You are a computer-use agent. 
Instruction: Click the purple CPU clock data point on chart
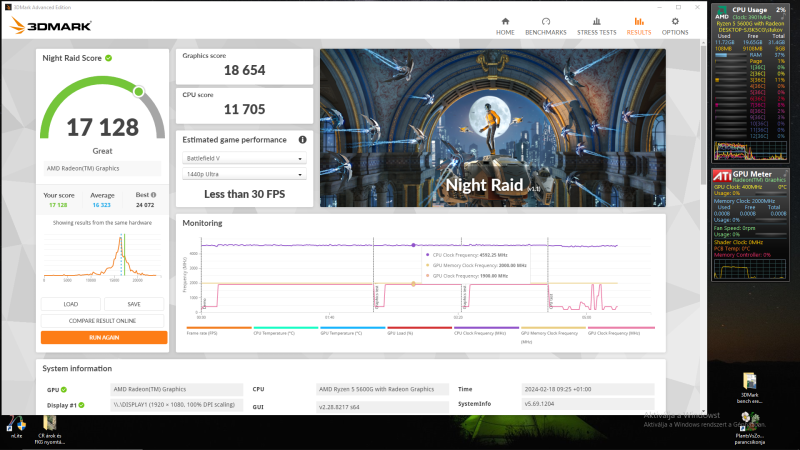(x=413, y=245)
